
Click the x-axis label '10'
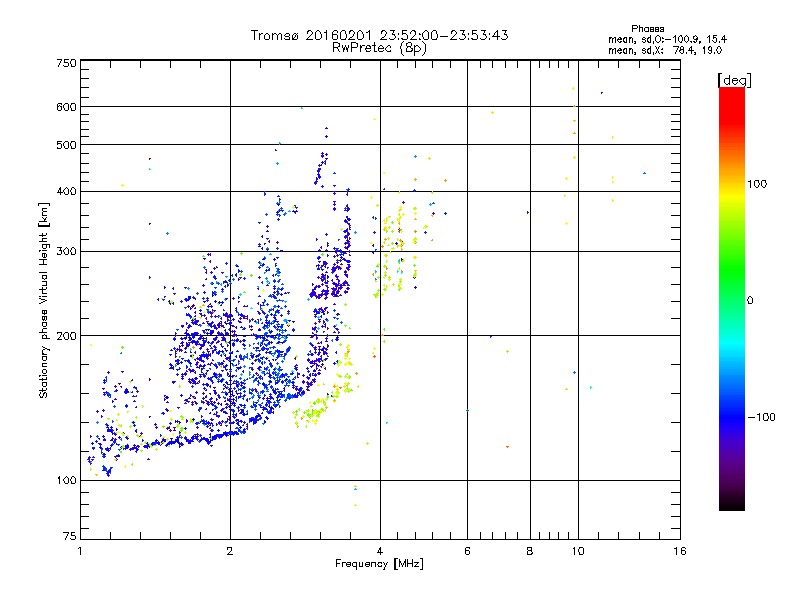click(x=578, y=551)
